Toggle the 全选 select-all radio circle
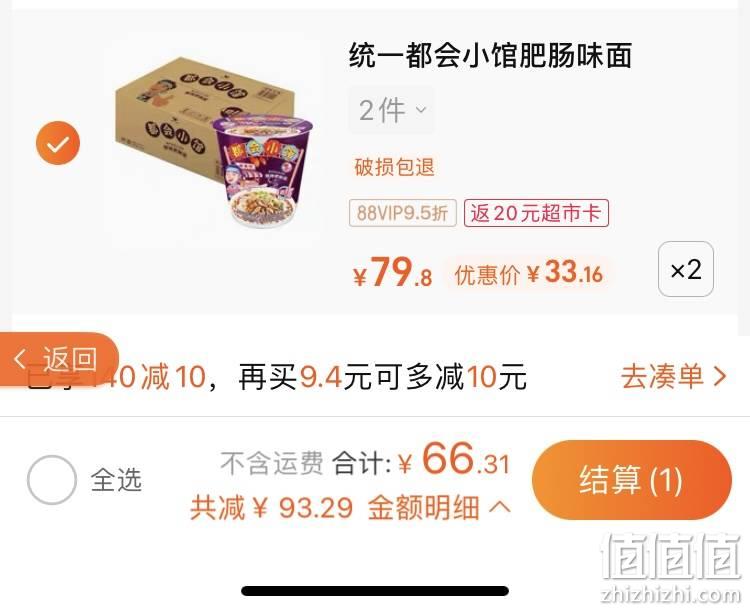Image resolution: width=750 pixels, height=612 pixels. (x=52, y=479)
